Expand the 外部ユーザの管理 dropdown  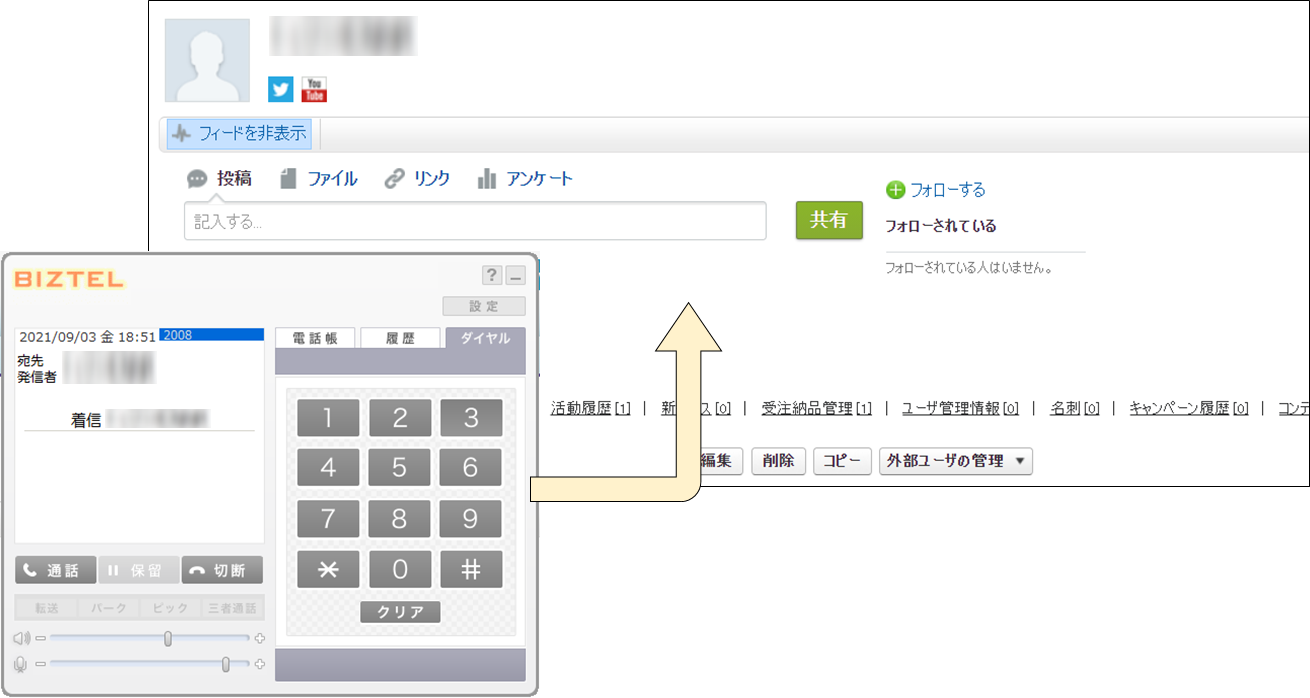pyautogui.click(x=955, y=461)
